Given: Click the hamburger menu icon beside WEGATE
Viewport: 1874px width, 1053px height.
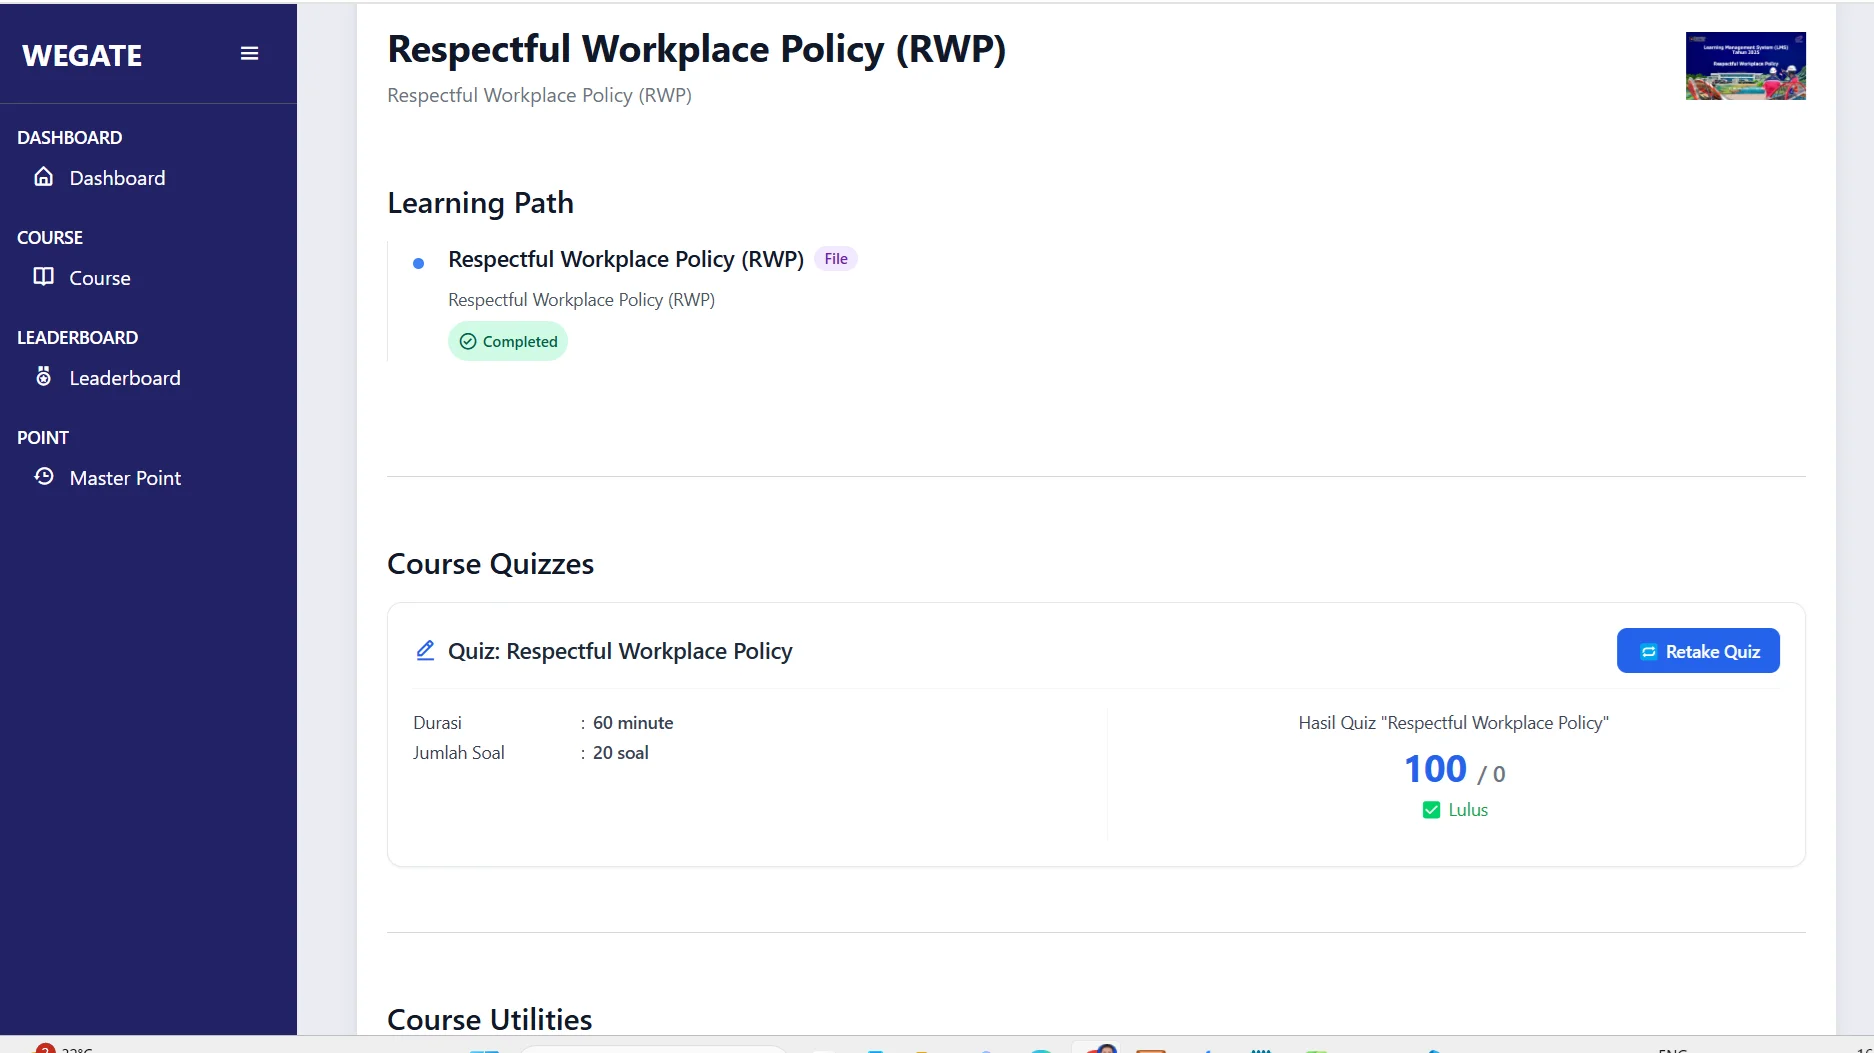Looking at the screenshot, I should point(249,54).
